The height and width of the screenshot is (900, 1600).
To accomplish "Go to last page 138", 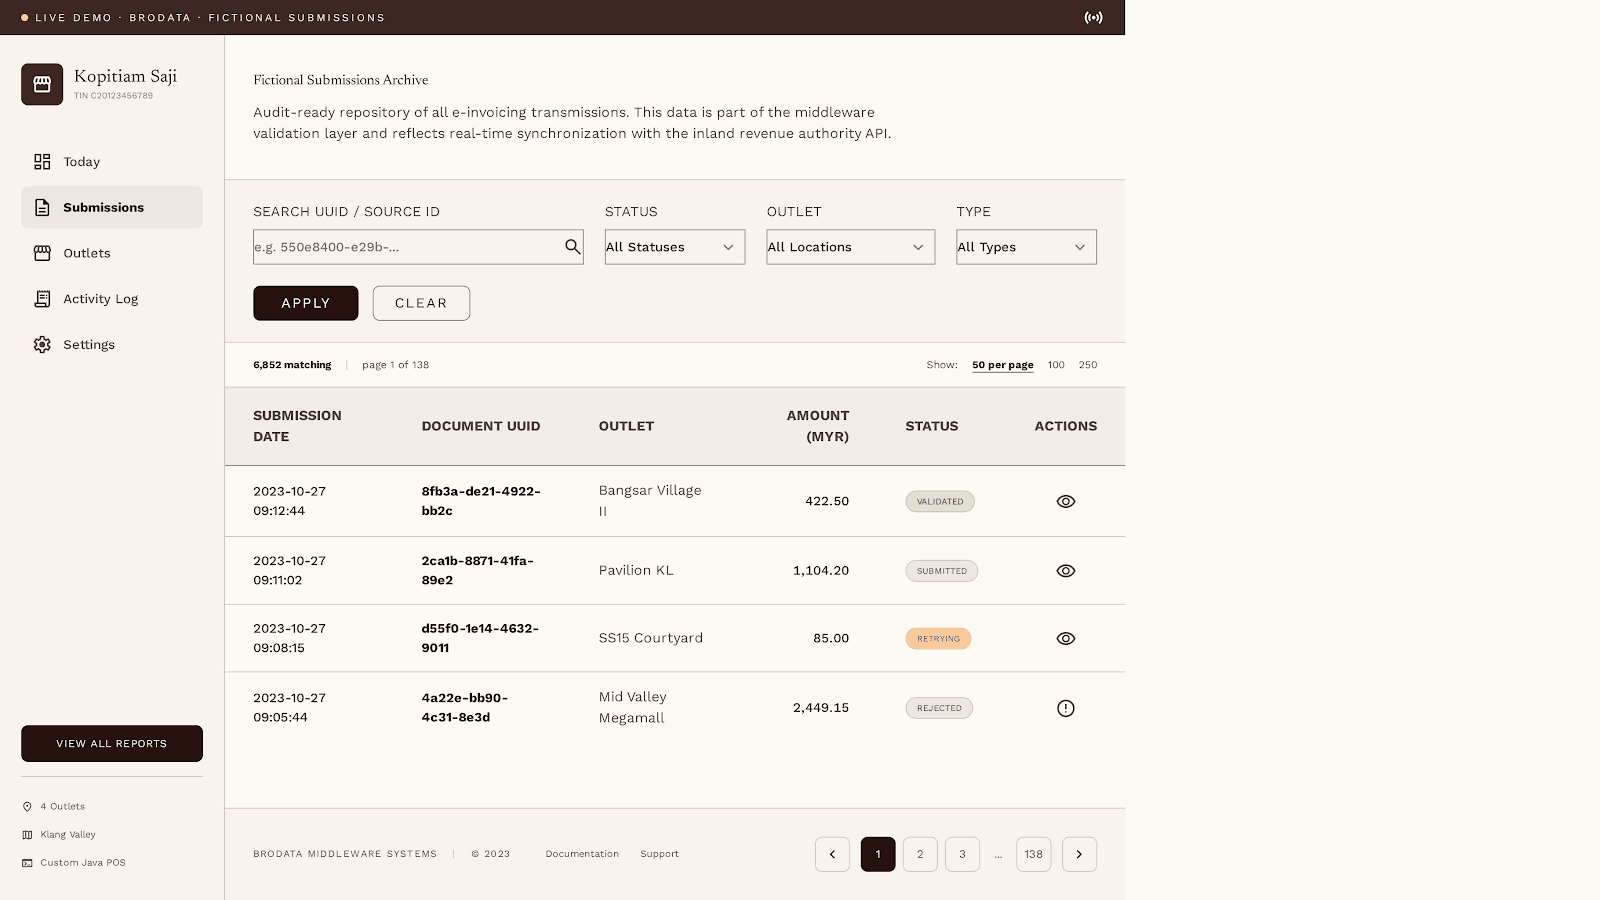I will tap(1034, 854).
